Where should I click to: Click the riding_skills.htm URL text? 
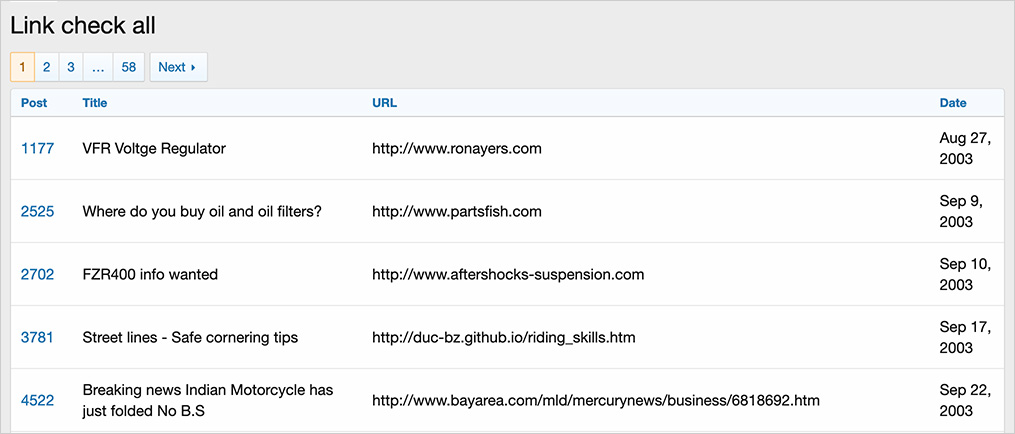coord(503,338)
